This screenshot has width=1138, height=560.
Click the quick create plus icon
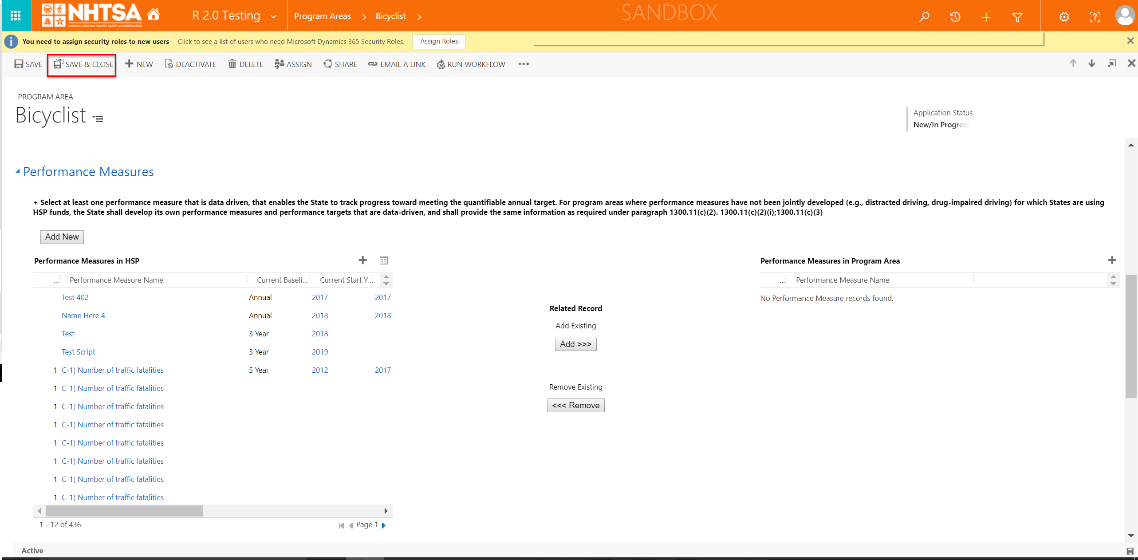986,17
